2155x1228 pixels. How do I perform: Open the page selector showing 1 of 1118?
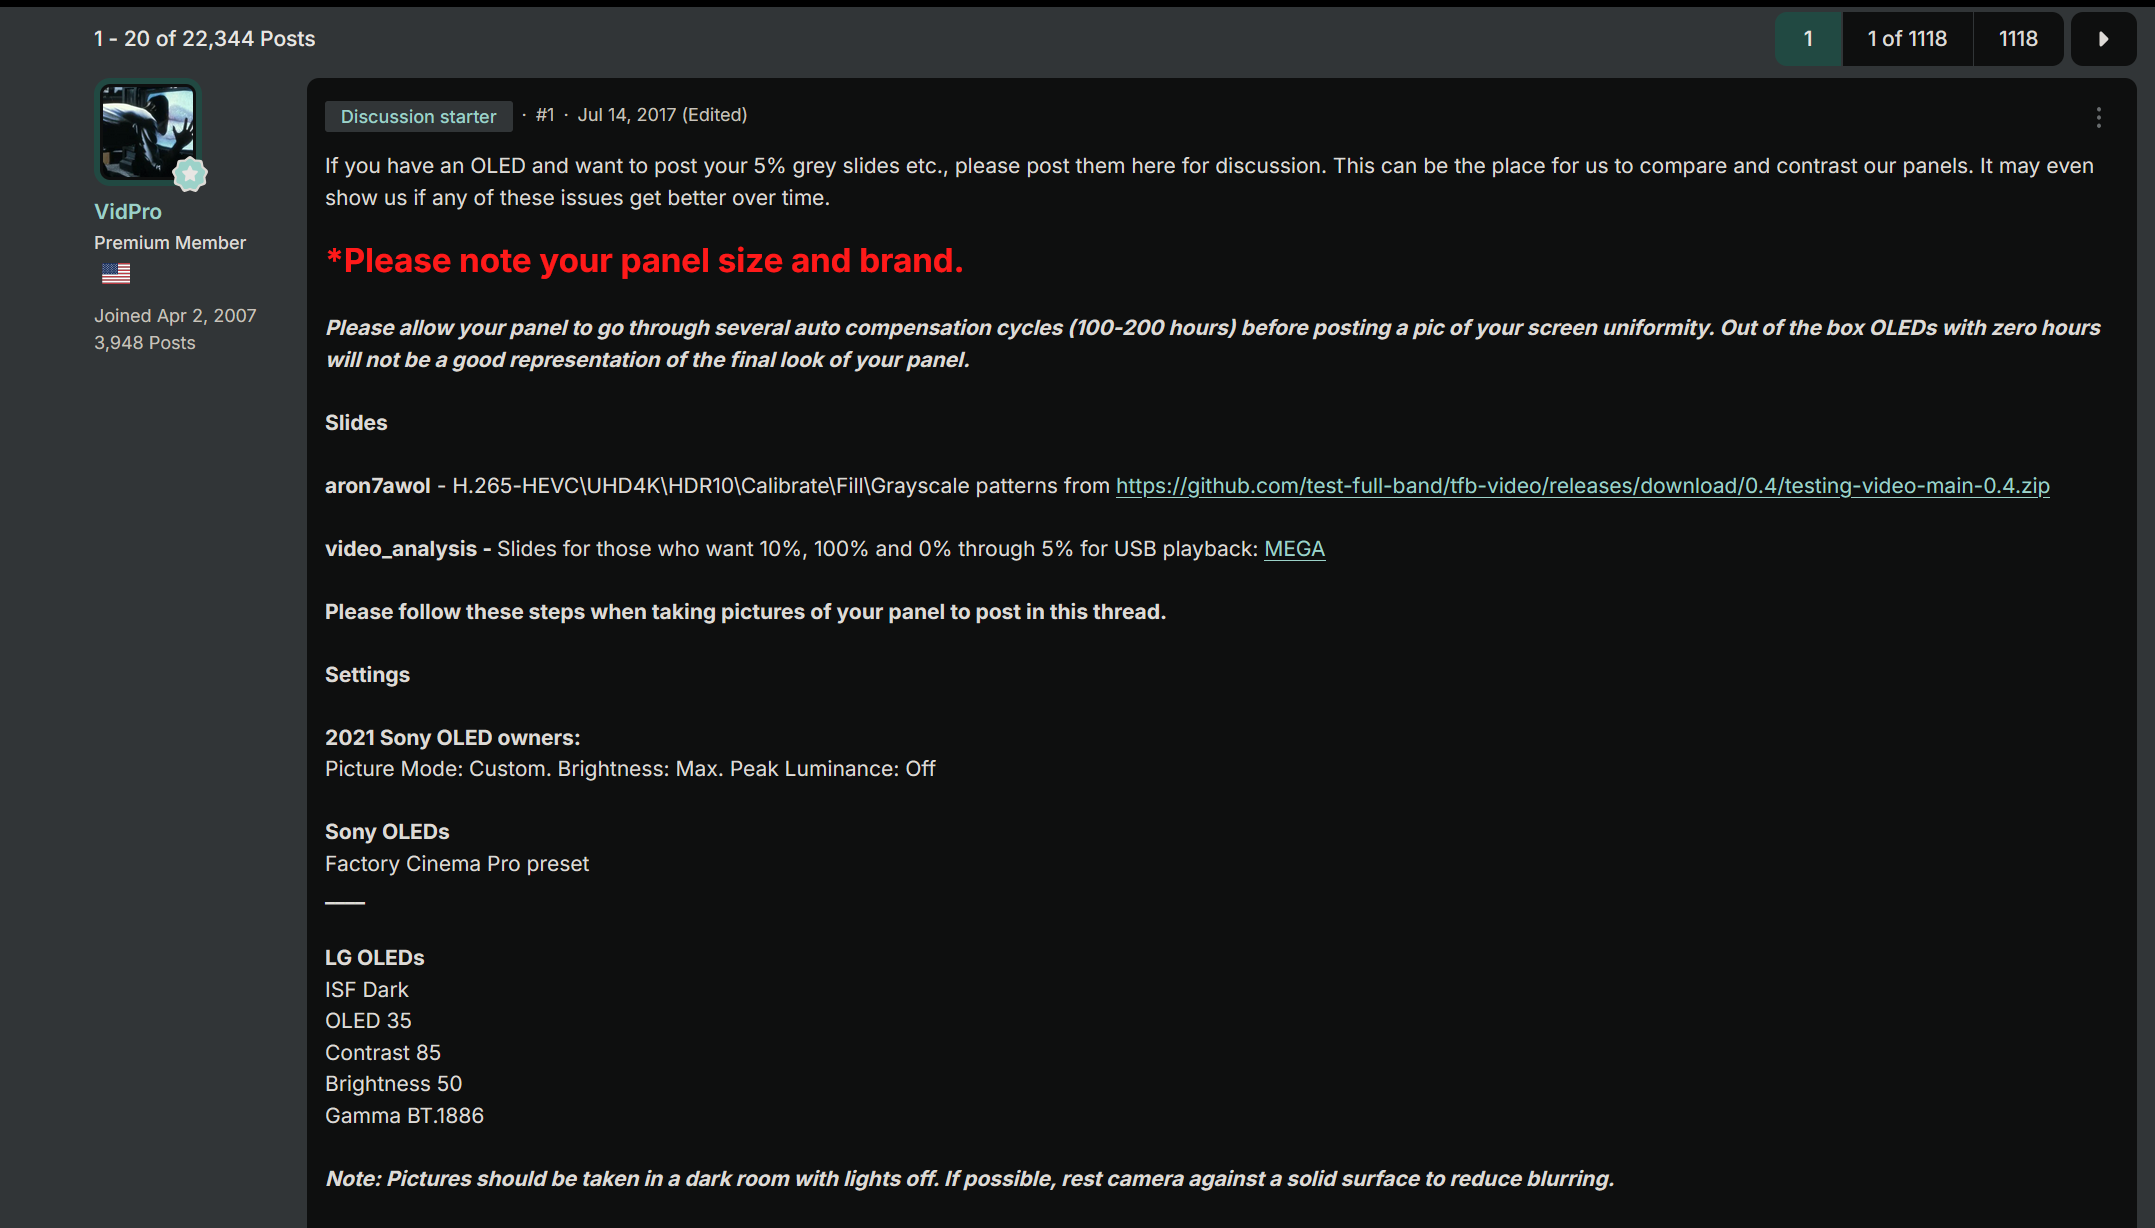click(x=1906, y=38)
